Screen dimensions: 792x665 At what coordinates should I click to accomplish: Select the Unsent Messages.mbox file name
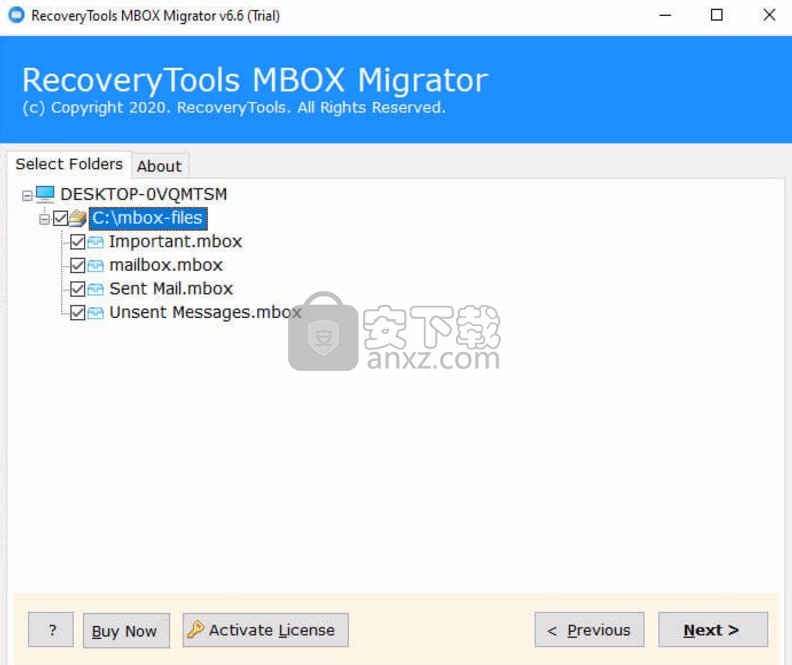pyautogui.click(x=206, y=313)
